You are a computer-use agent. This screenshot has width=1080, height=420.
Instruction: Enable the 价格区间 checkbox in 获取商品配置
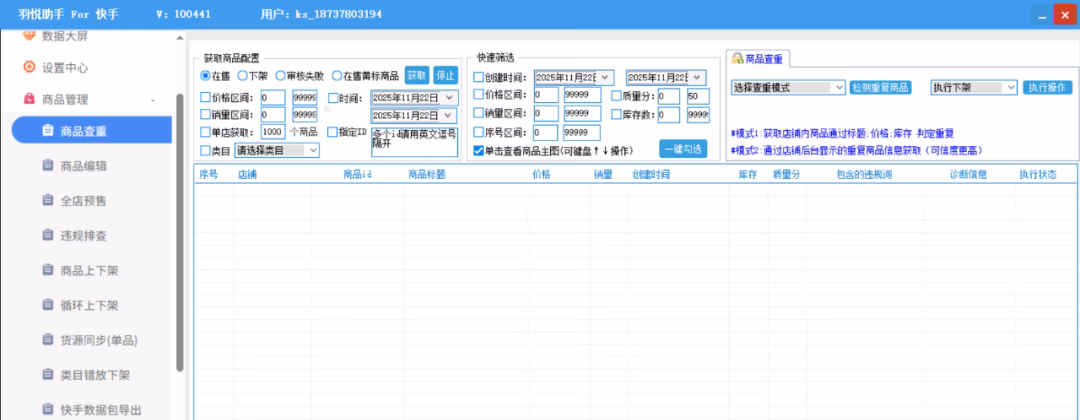tap(206, 98)
